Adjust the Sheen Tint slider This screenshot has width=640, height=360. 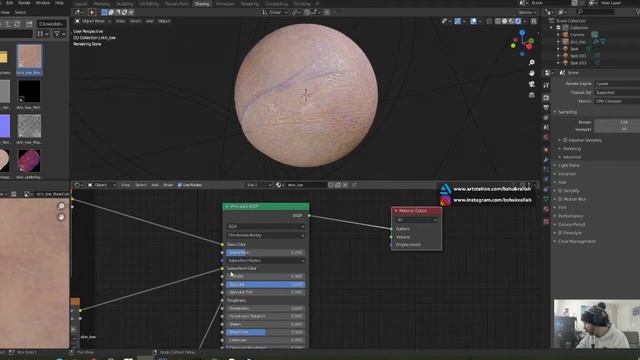click(266, 332)
